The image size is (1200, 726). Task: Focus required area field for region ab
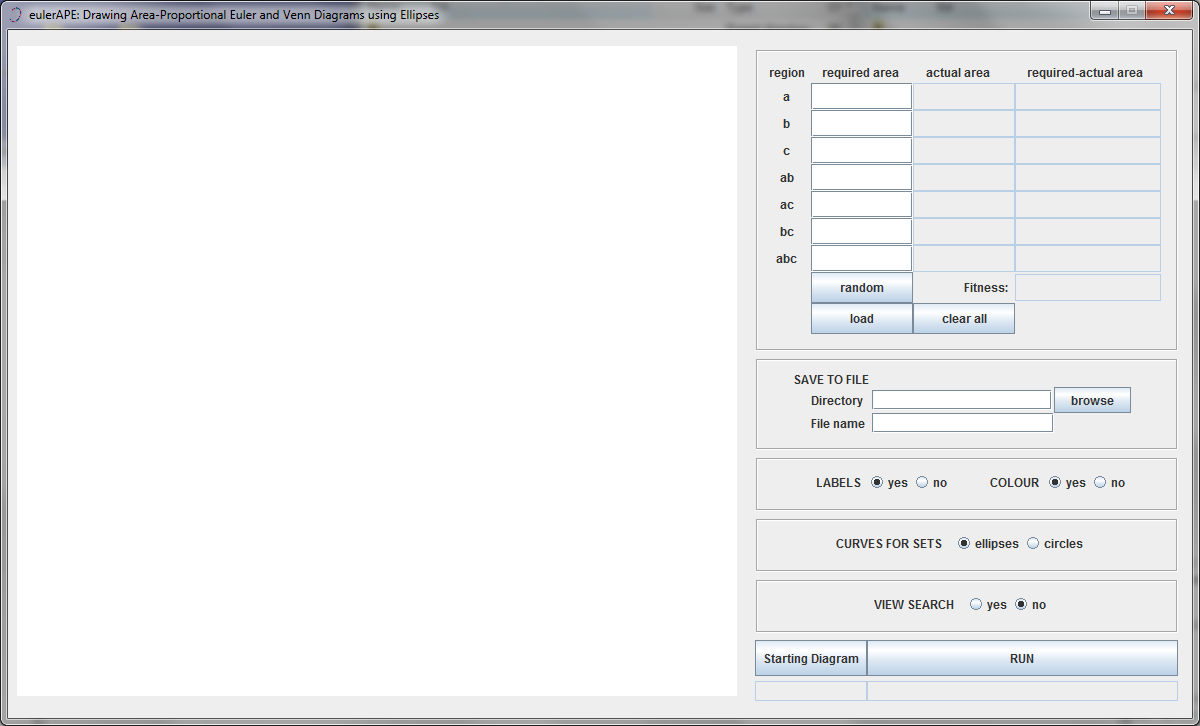tap(861, 178)
